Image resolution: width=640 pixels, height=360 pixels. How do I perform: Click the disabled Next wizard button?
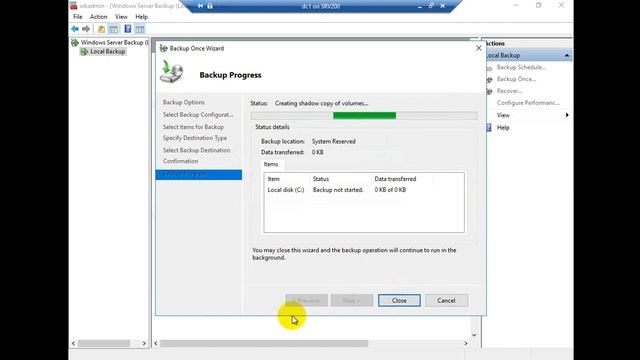click(352, 300)
